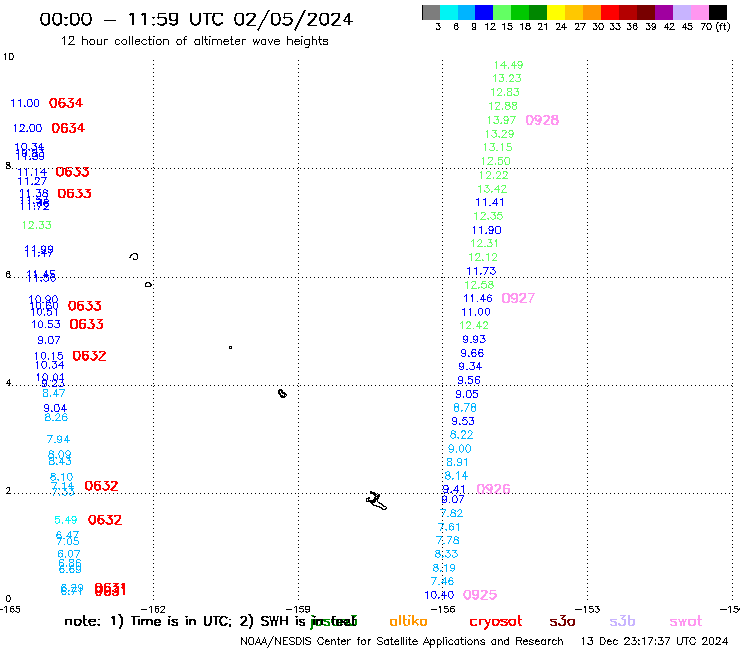
Task: Click the '13 Dec 23:17:37 UTC 2024' timestamp
Action: click(654, 641)
